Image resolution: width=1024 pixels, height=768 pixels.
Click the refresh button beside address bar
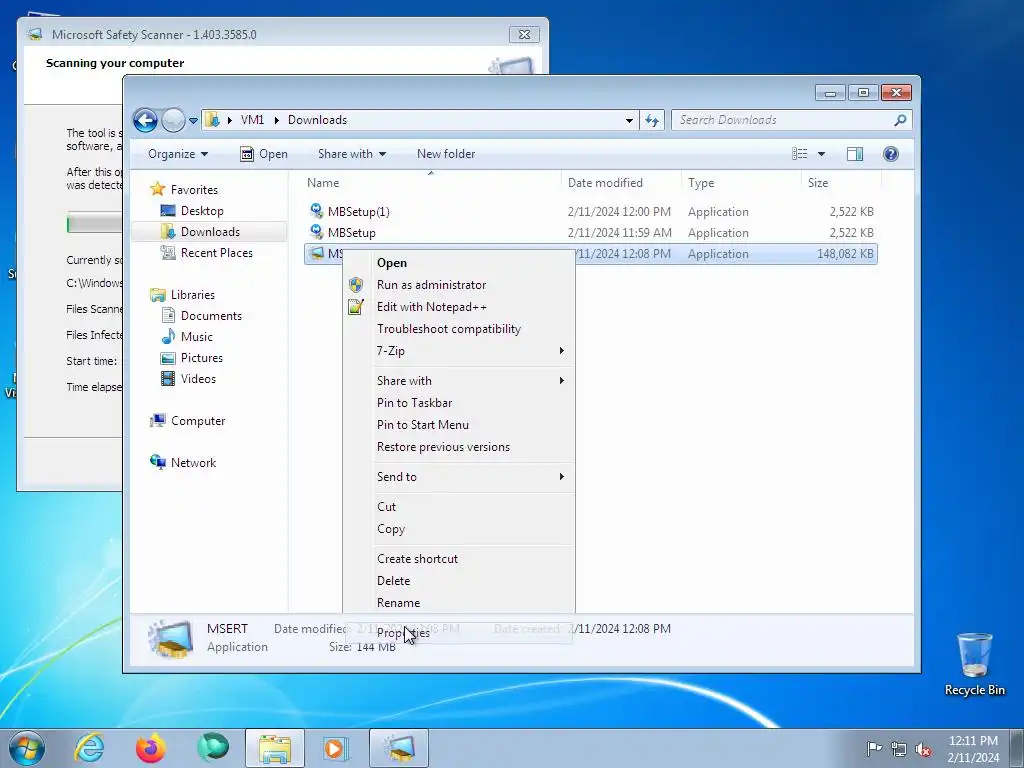click(x=652, y=120)
